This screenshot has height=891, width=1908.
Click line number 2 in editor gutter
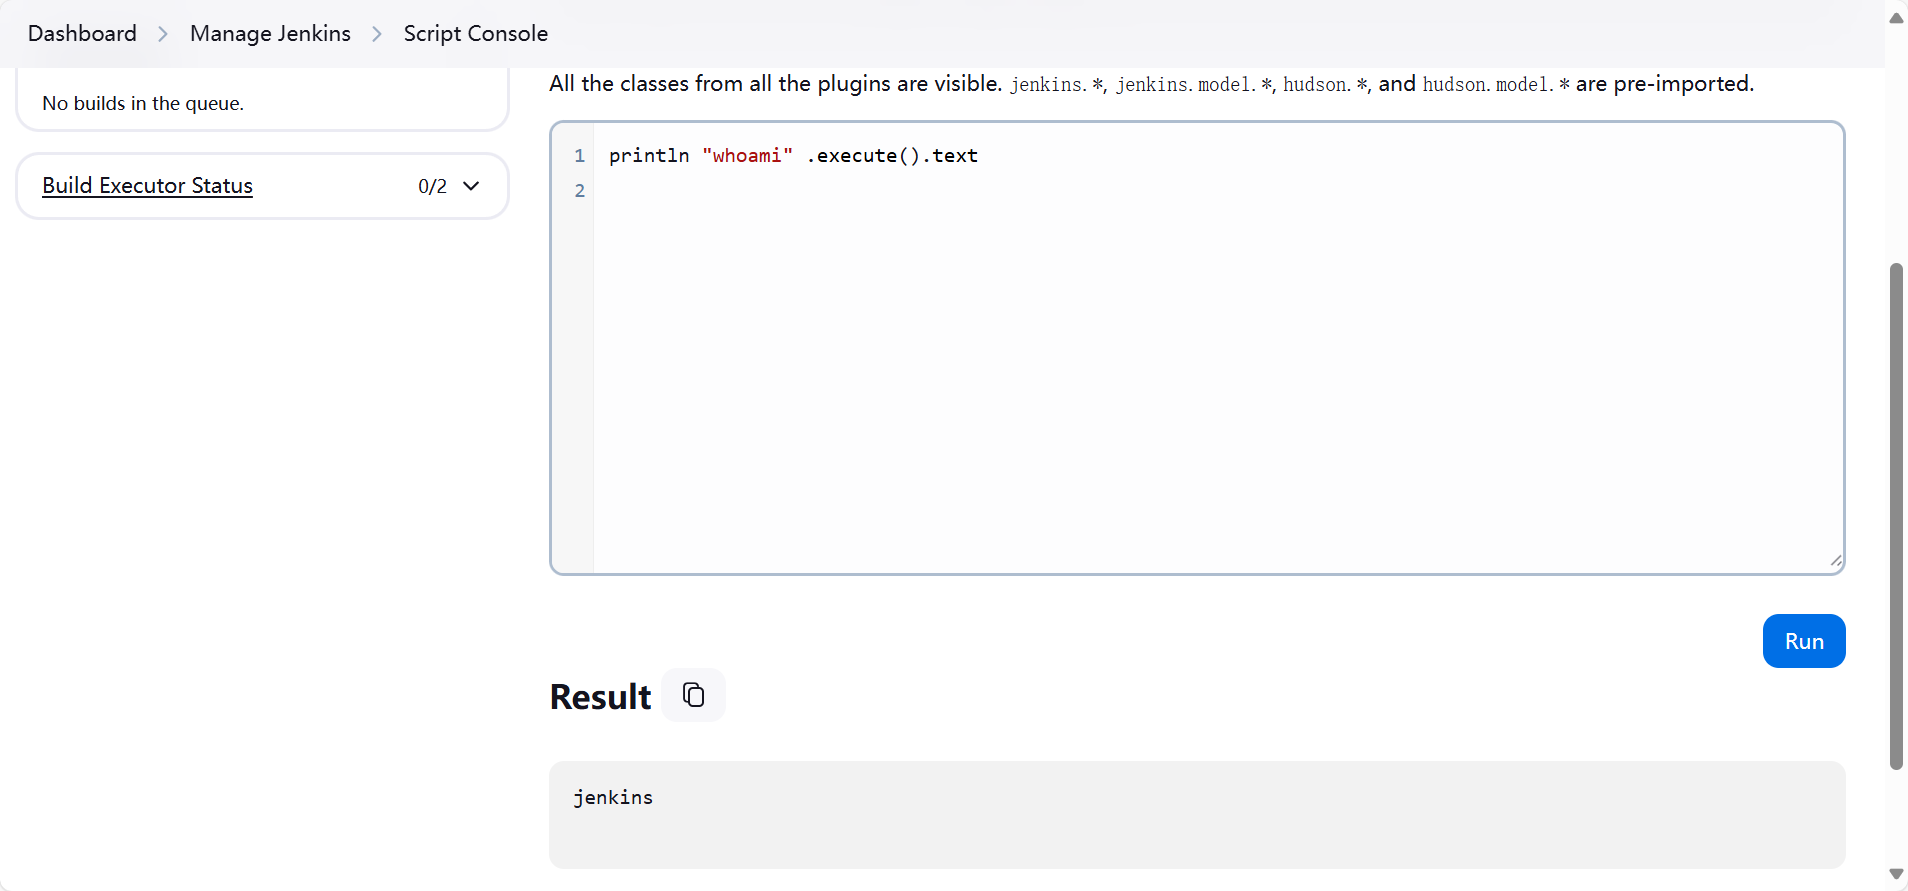[x=579, y=190]
